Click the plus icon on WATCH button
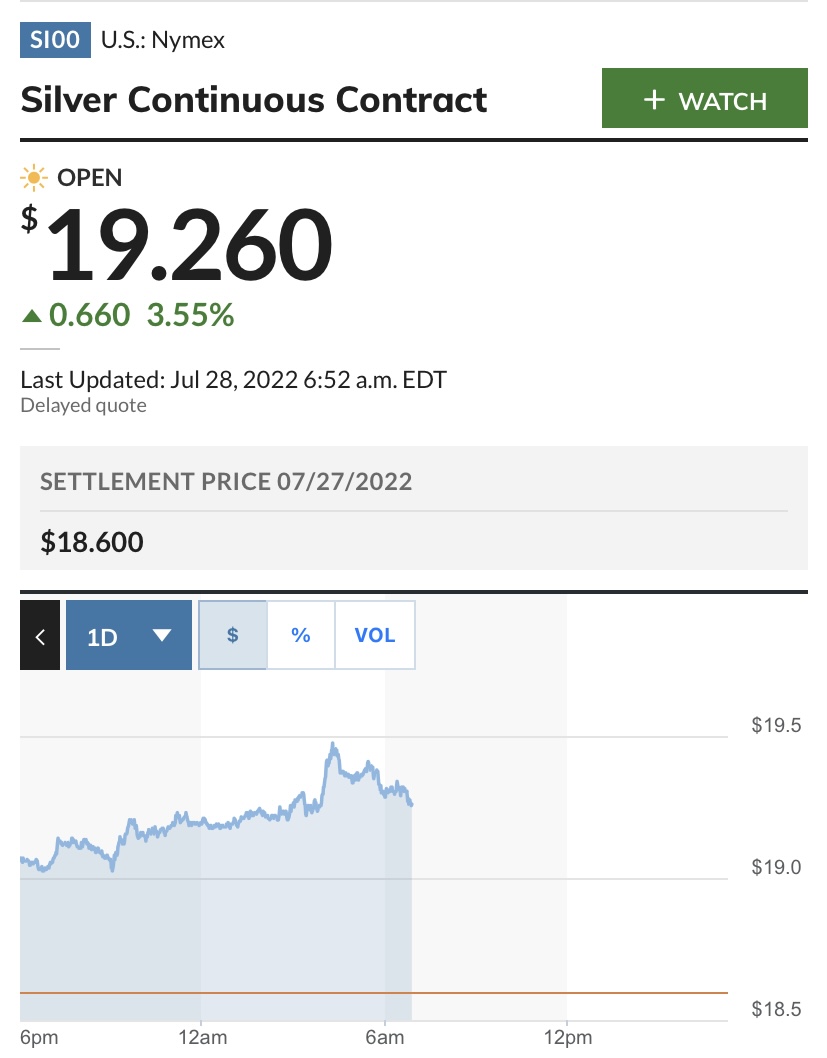827x1058 pixels. tap(654, 100)
